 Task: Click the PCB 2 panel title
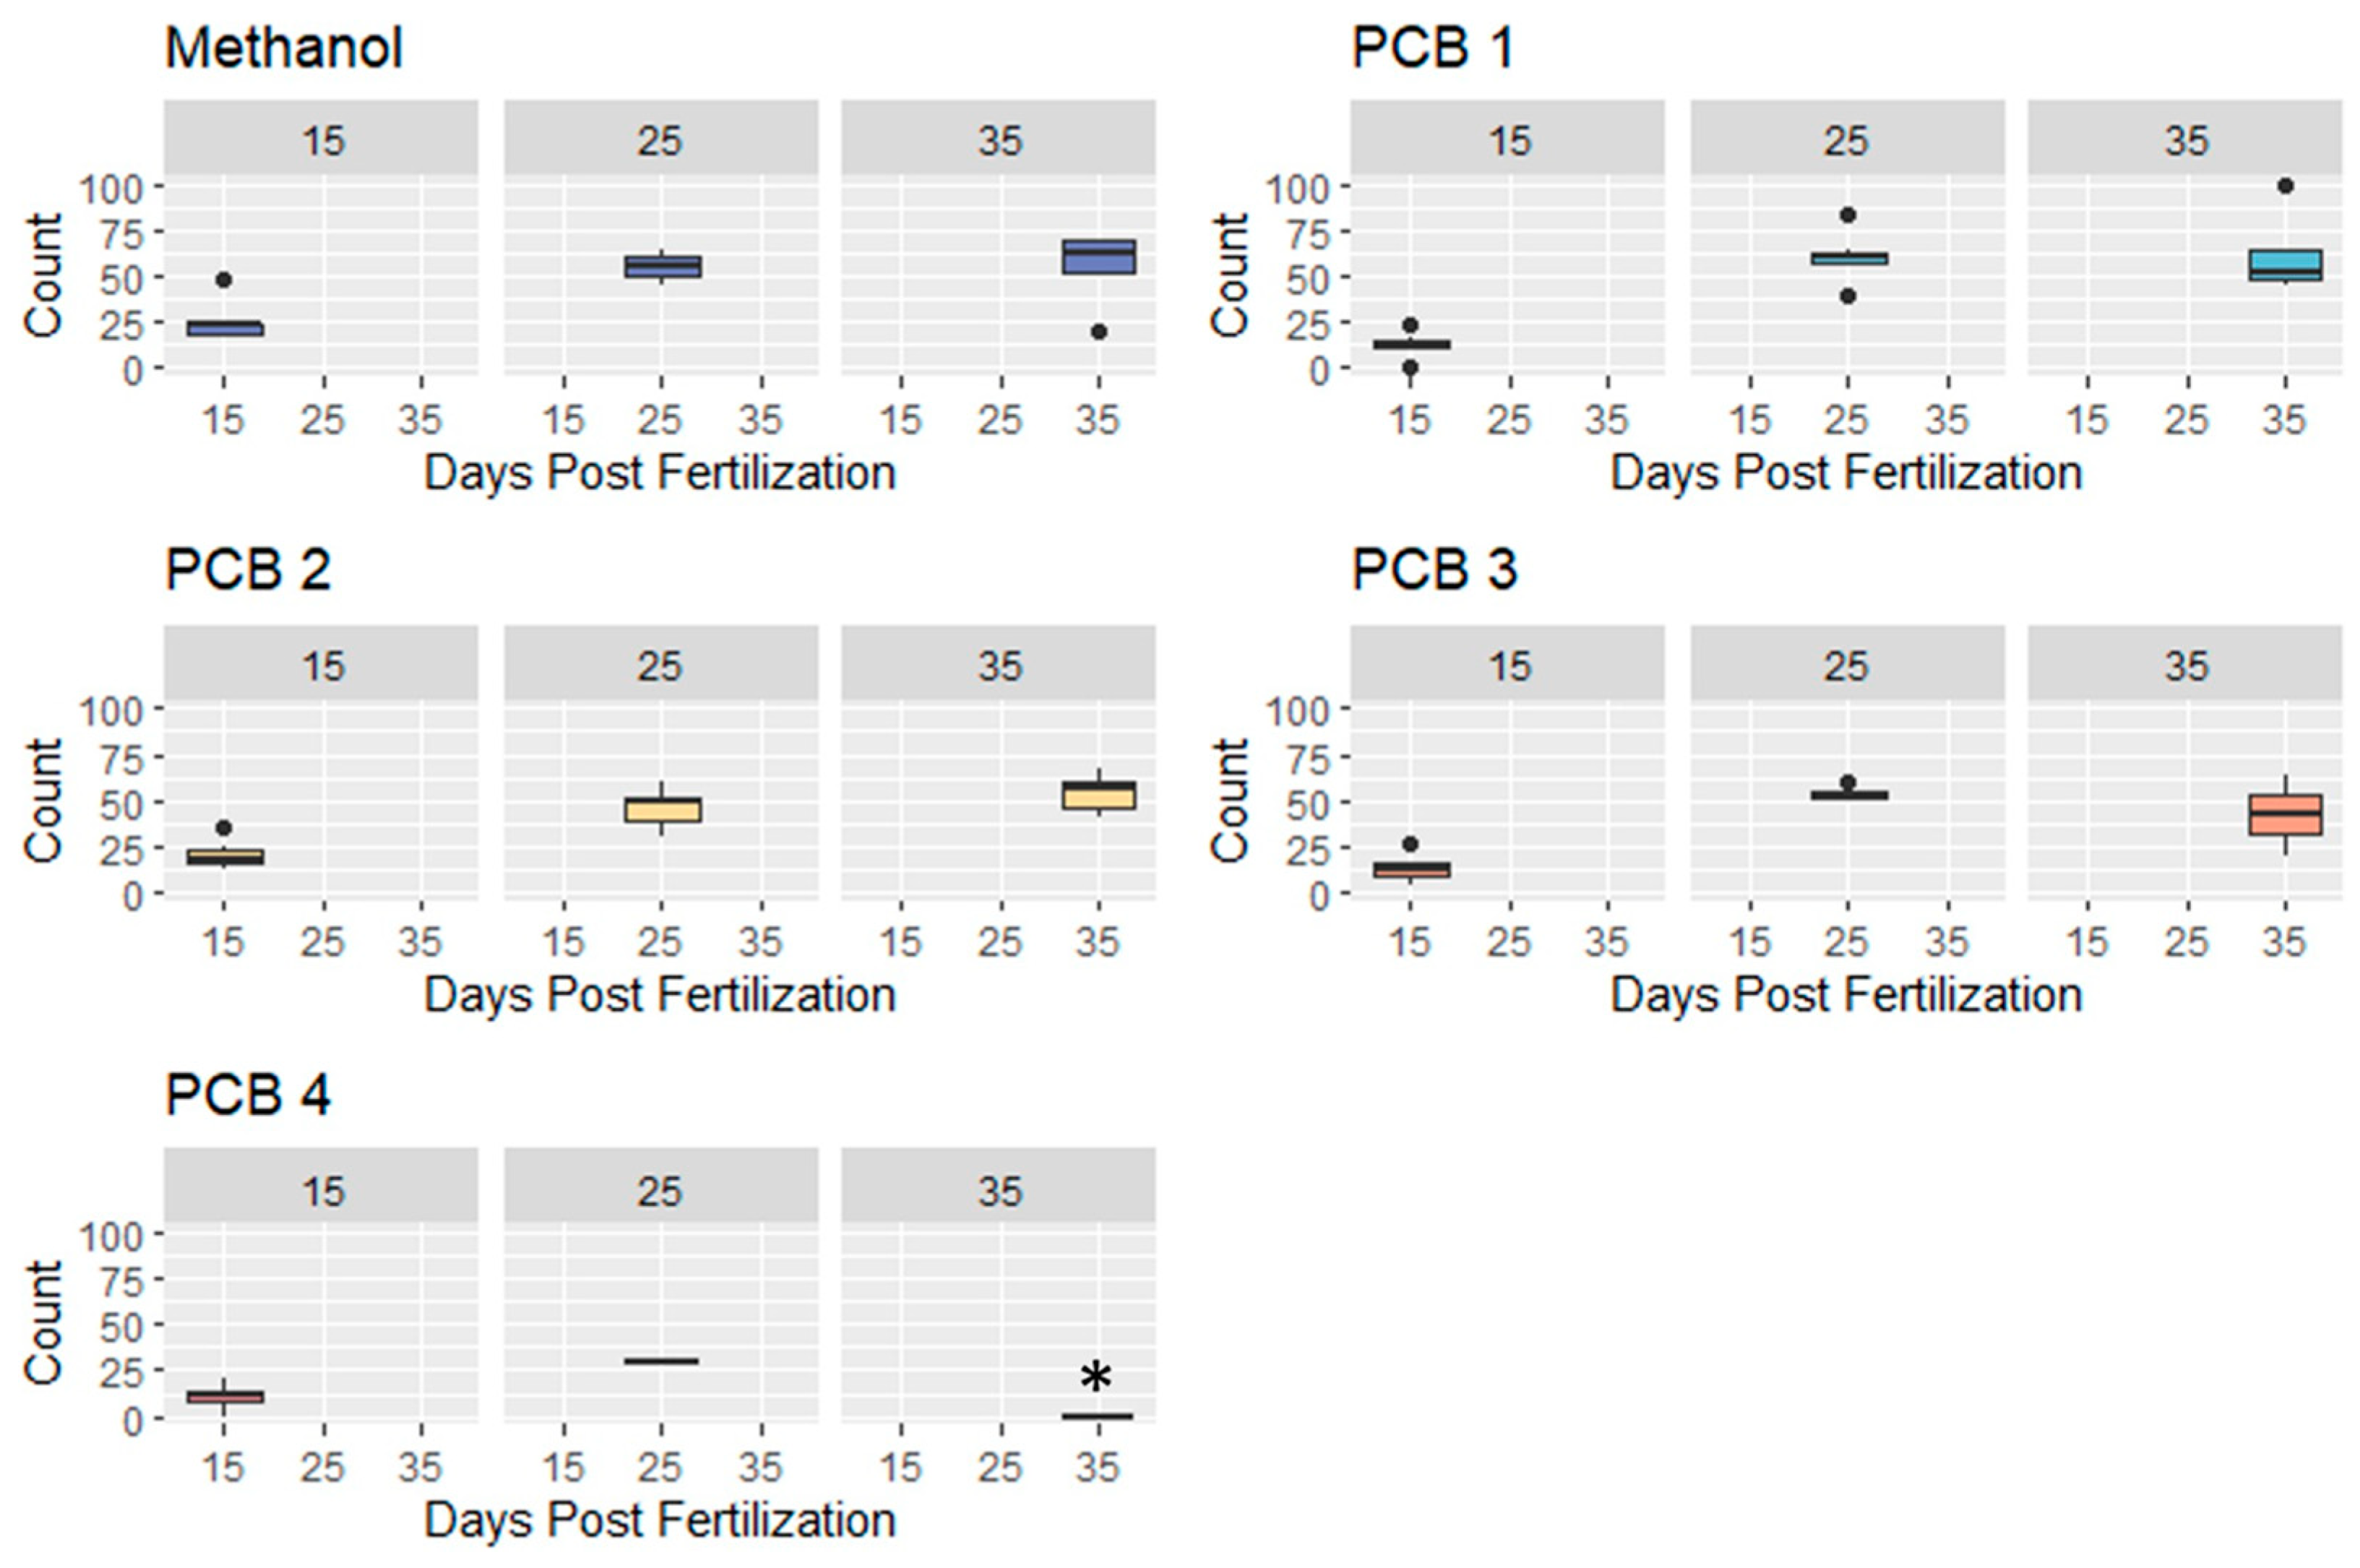247,570
